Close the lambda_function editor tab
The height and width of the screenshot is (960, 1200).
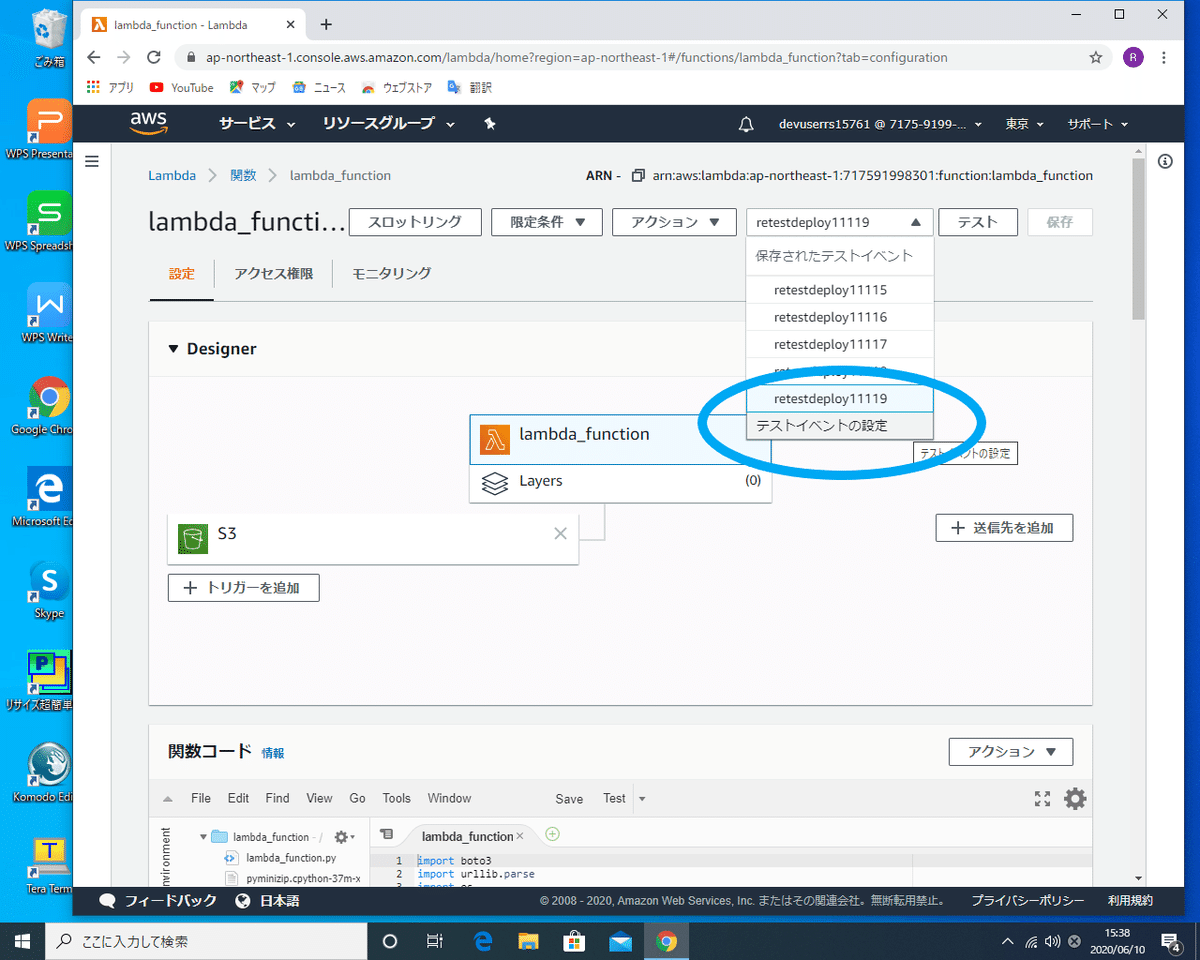(x=520, y=836)
